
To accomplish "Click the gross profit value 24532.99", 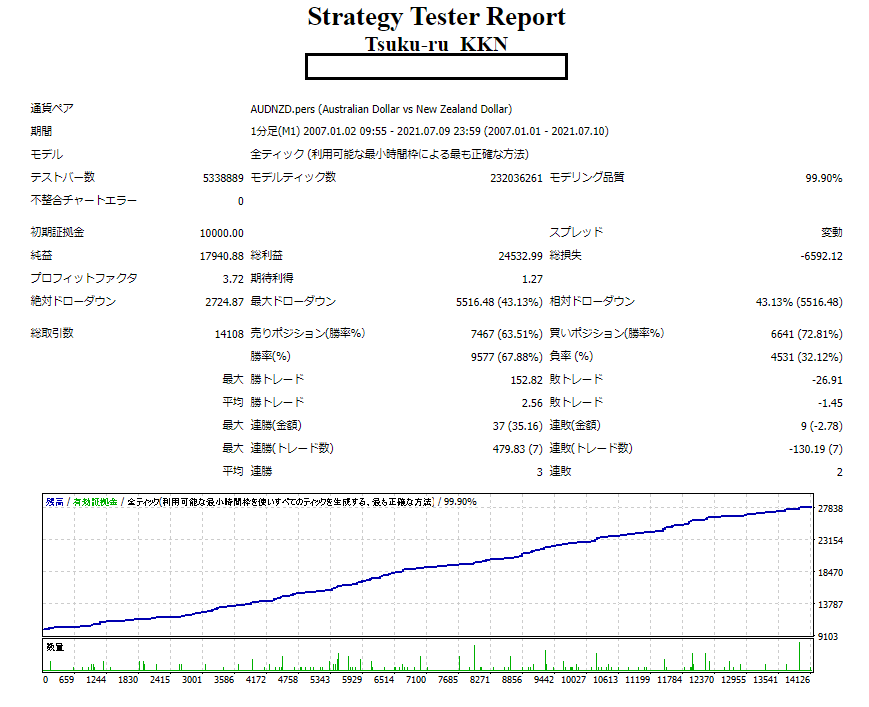I will pyautogui.click(x=520, y=256).
